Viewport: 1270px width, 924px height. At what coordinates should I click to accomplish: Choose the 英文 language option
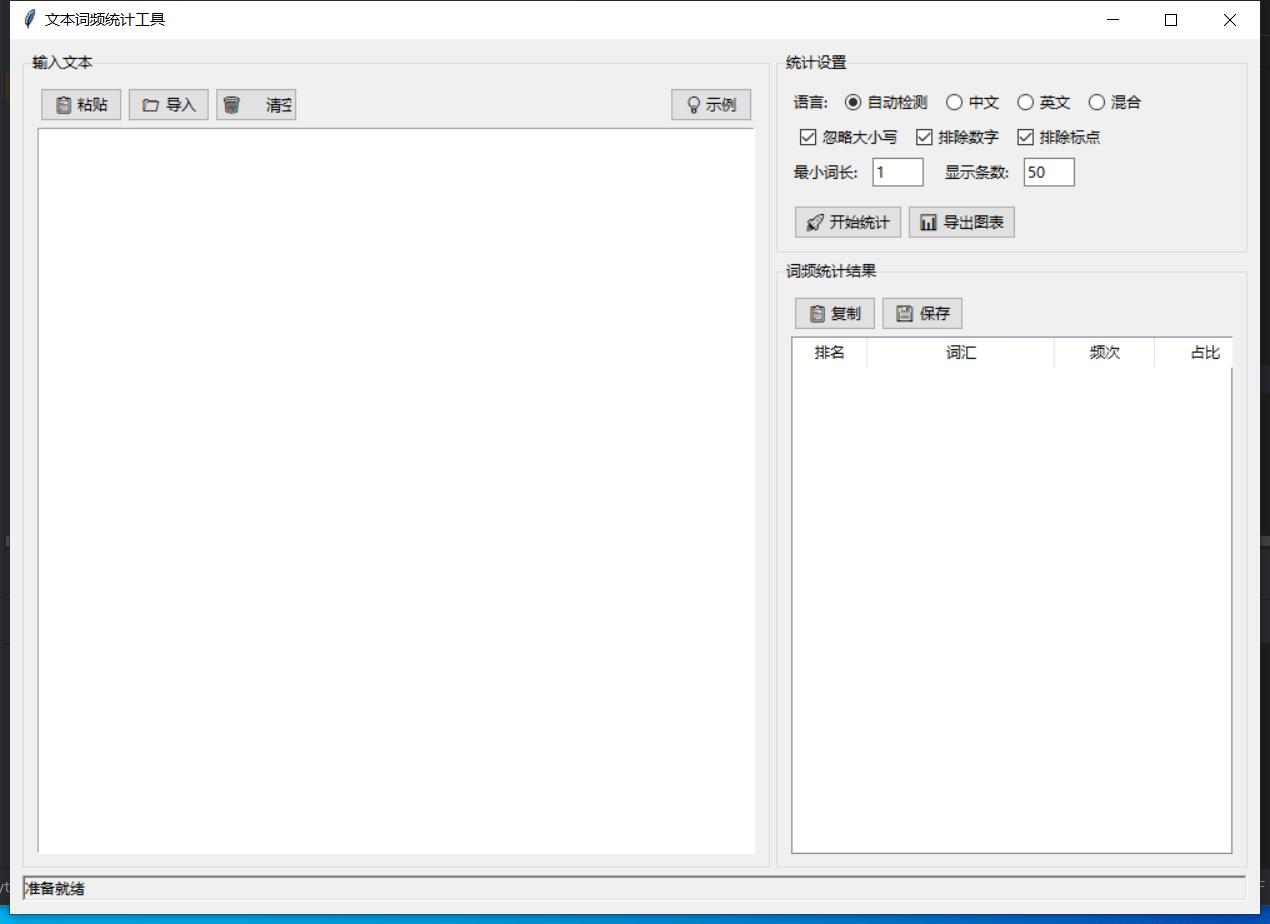click(x=1044, y=102)
